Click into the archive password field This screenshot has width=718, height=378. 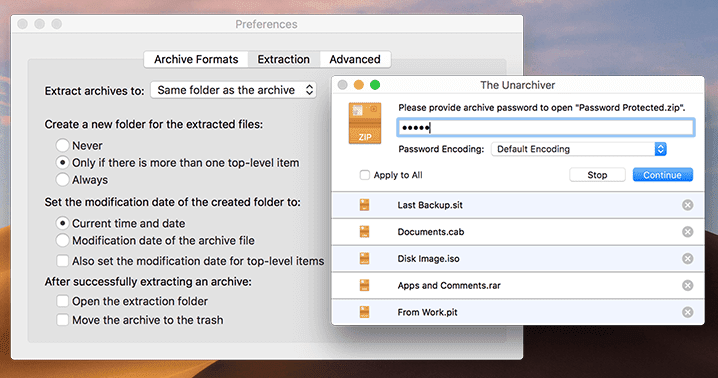[x=545, y=127]
